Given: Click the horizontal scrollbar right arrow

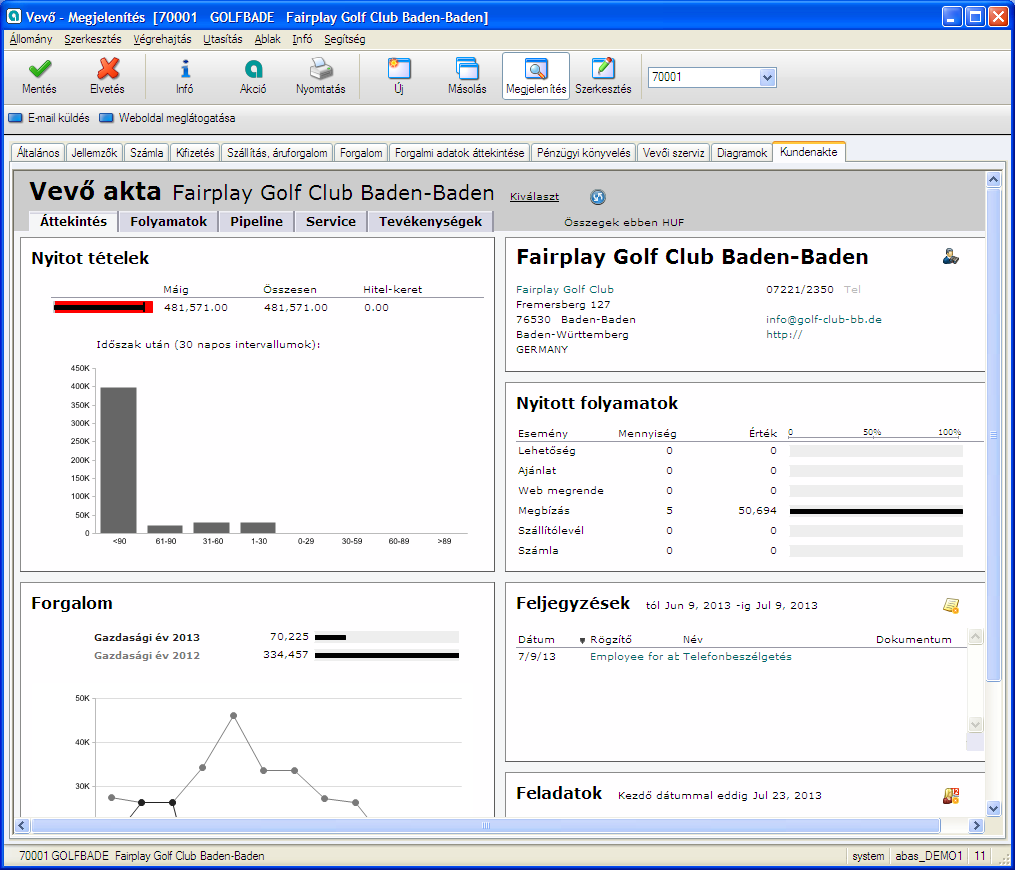Looking at the screenshot, I should tap(976, 825).
